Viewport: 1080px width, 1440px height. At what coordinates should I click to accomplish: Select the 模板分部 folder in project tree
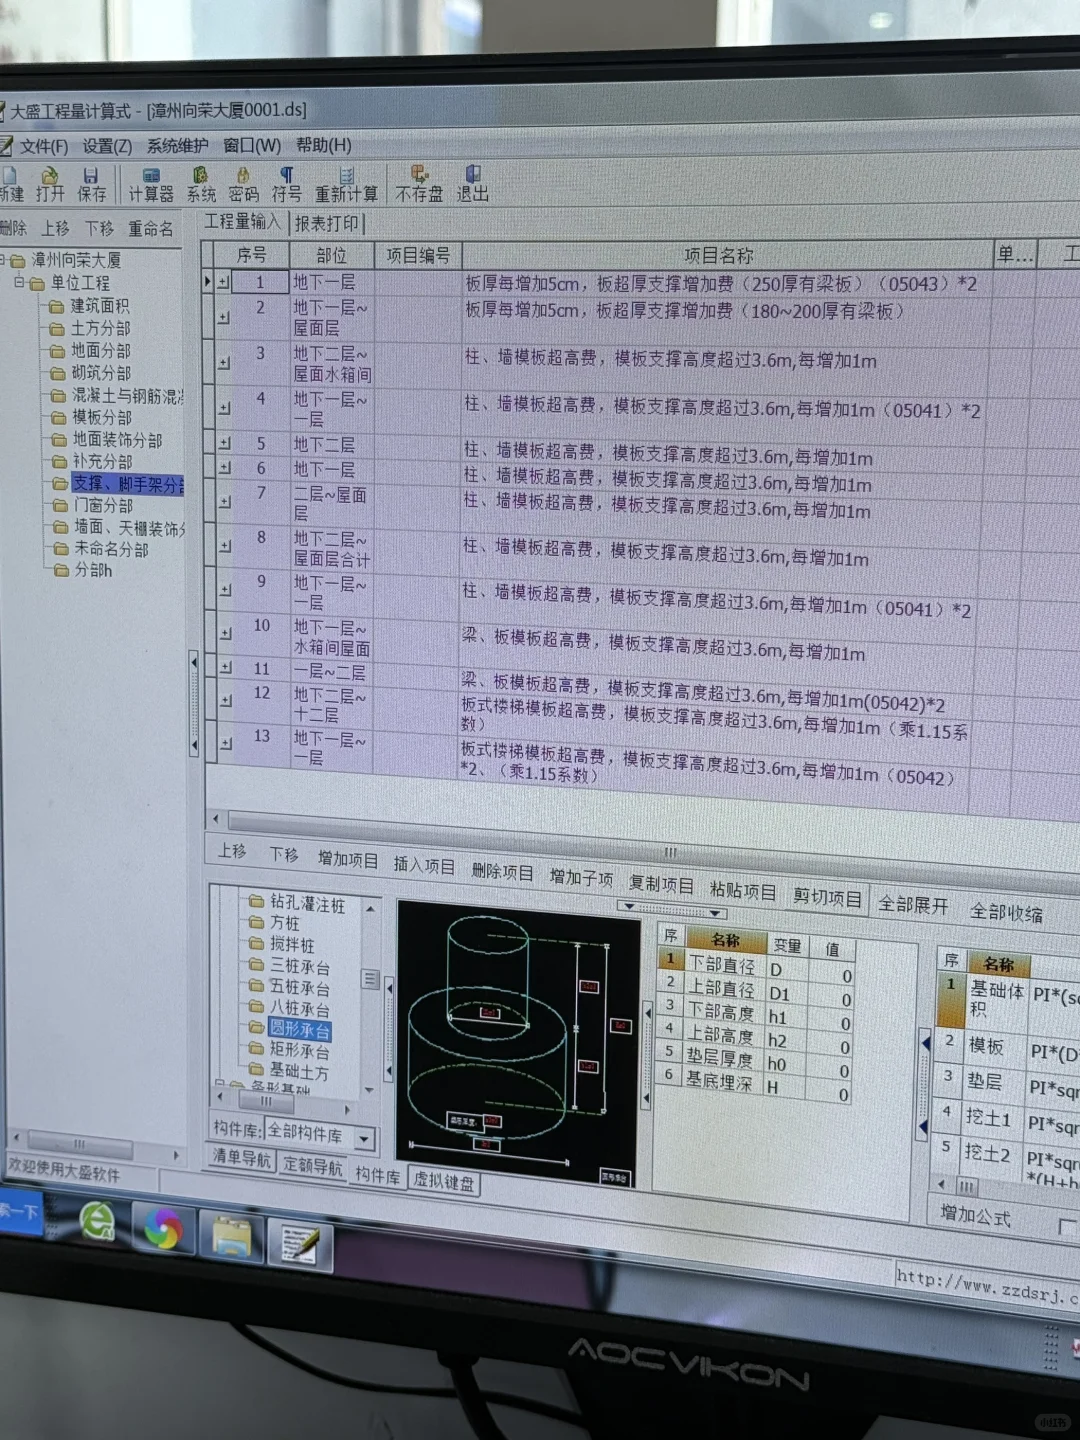tap(91, 417)
